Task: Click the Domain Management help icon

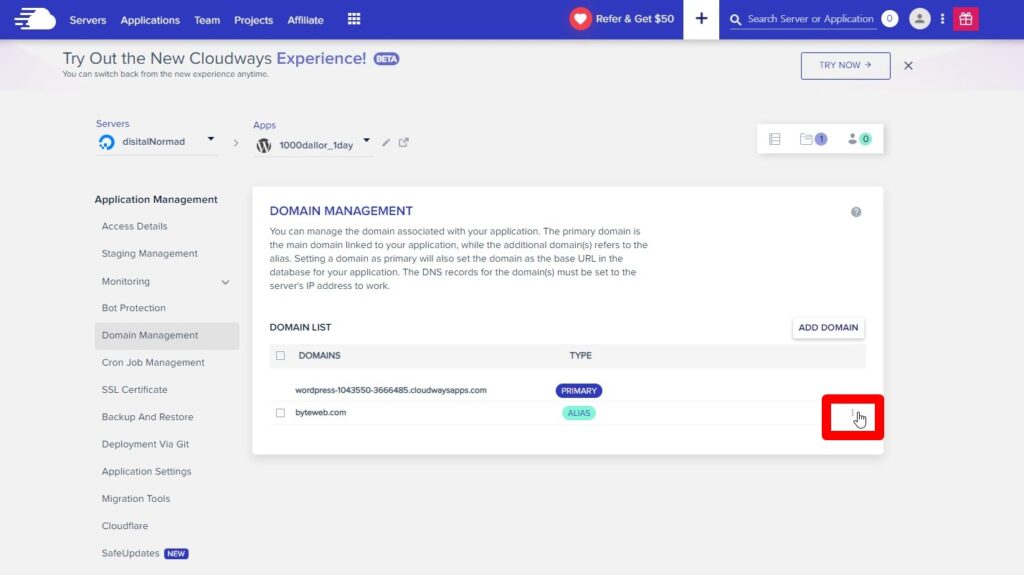Action: (x=856, y=212)
